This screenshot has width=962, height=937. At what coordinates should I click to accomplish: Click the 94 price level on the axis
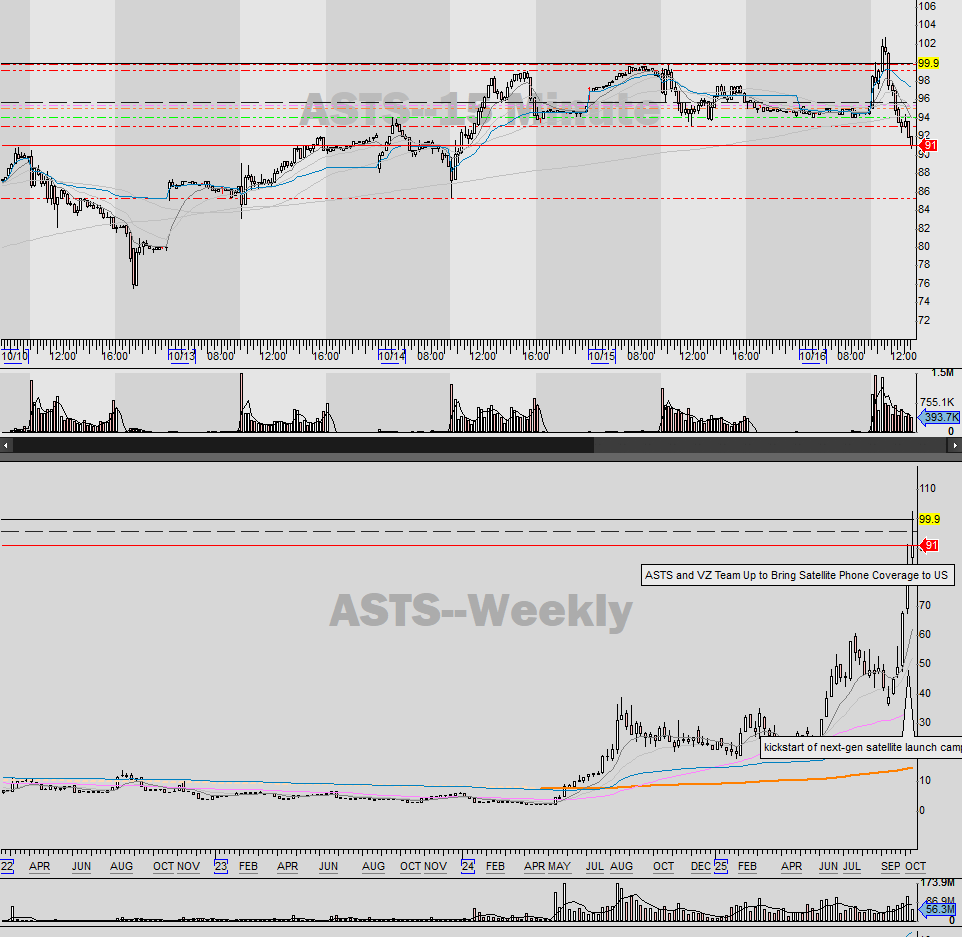coord(924,117)
